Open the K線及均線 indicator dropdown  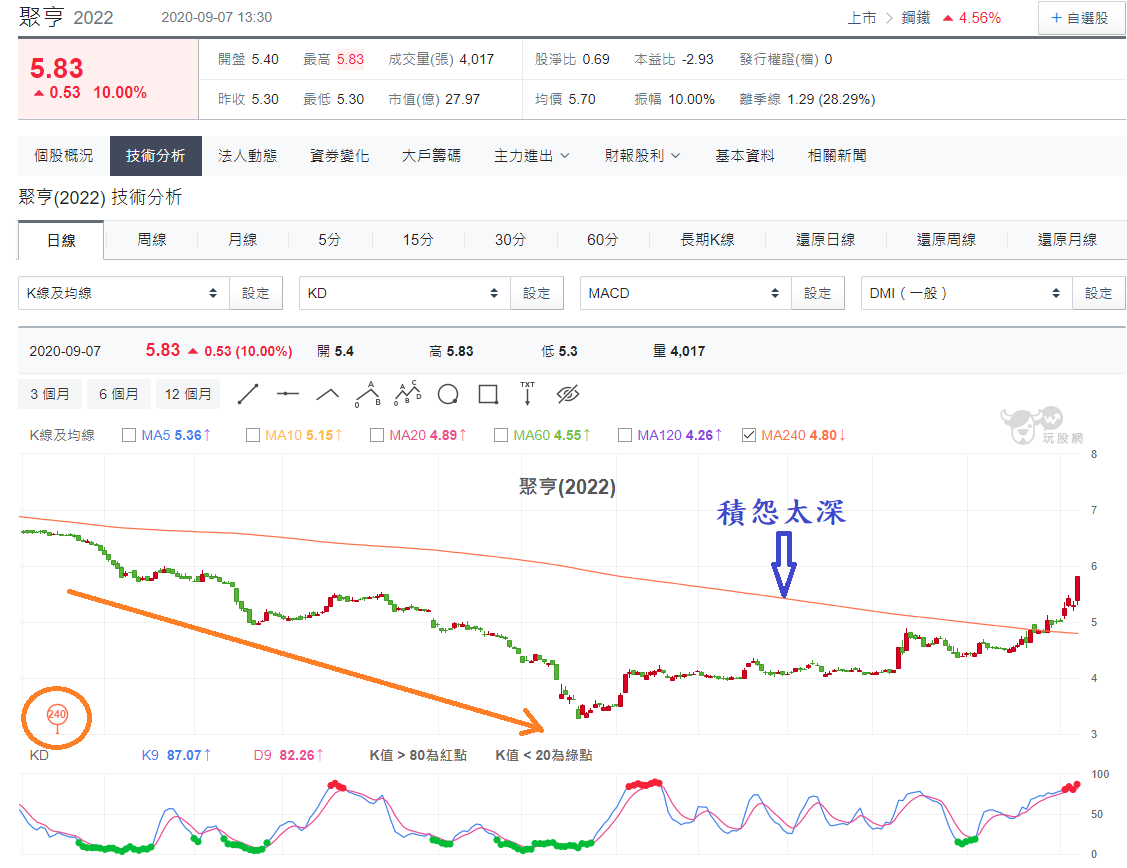(x=124, y=293)
